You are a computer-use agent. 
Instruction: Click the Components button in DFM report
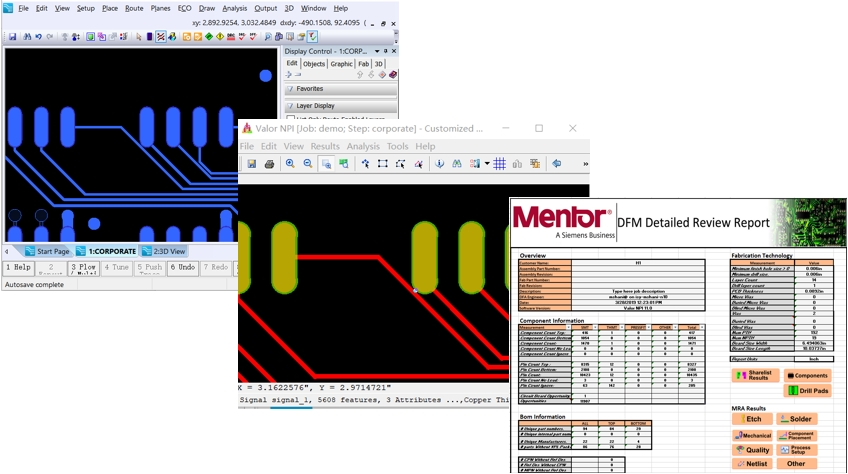click(x=807, y=375)
